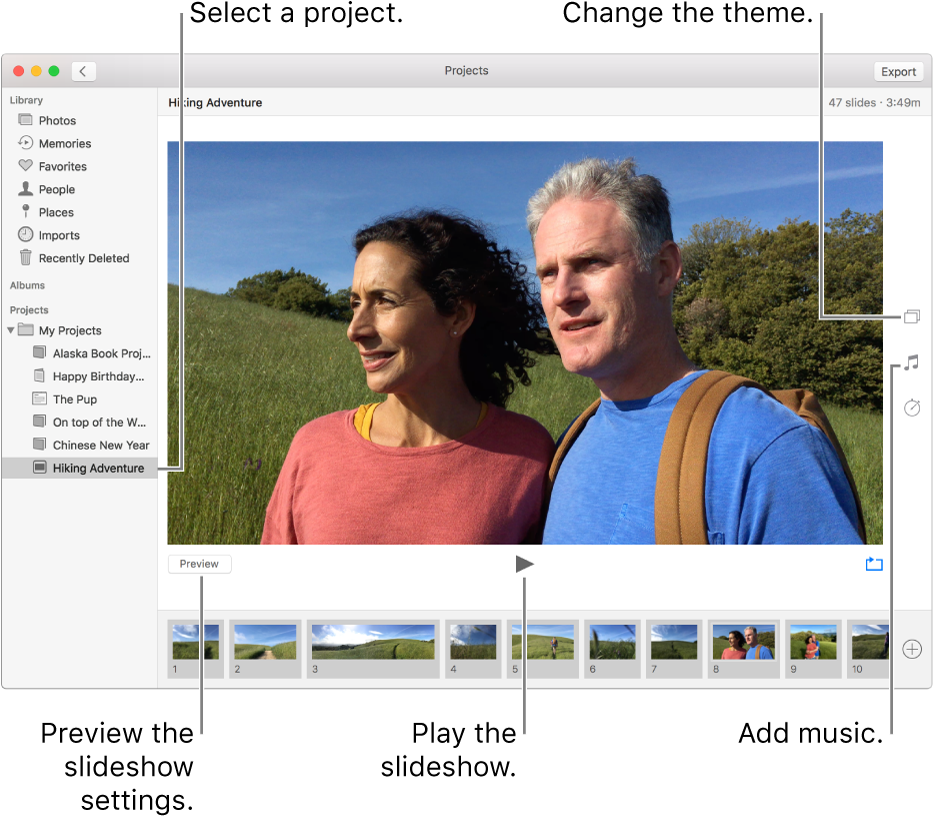
Task: Go back using the navigation arrow
Action: pos(83,71)
